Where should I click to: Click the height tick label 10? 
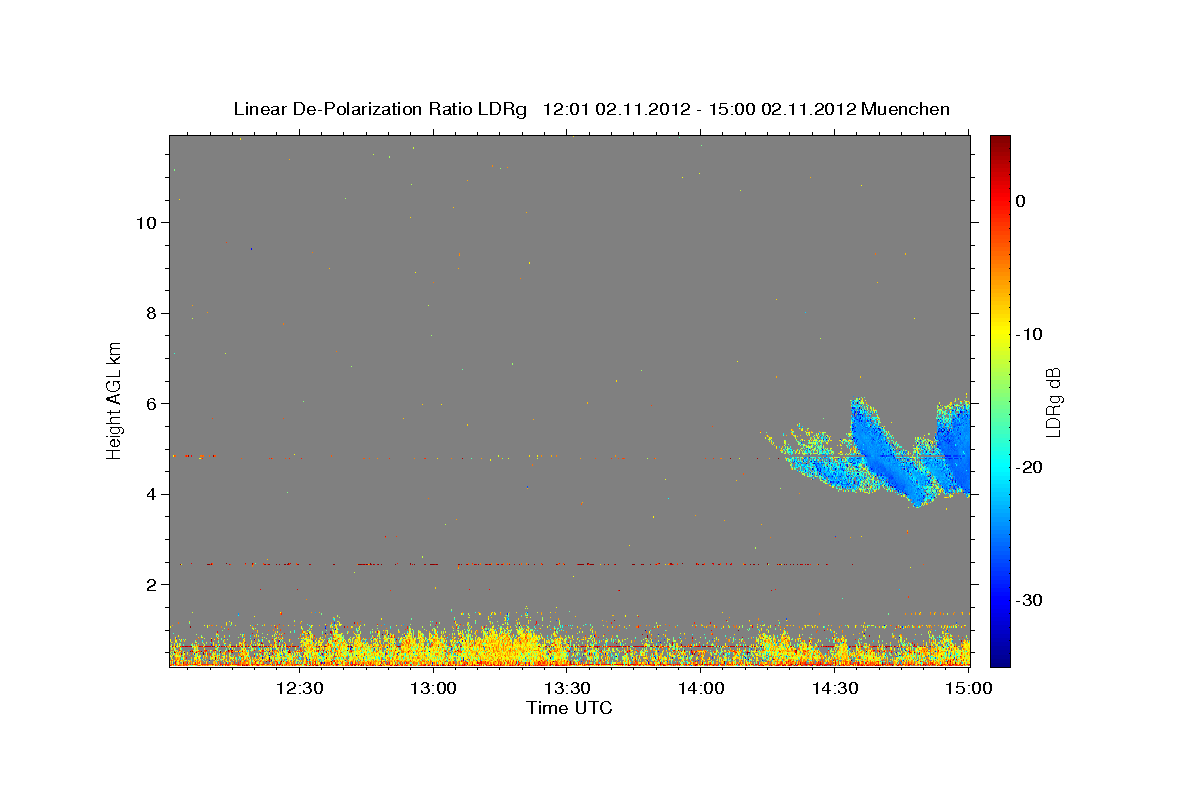pos(145,222)
